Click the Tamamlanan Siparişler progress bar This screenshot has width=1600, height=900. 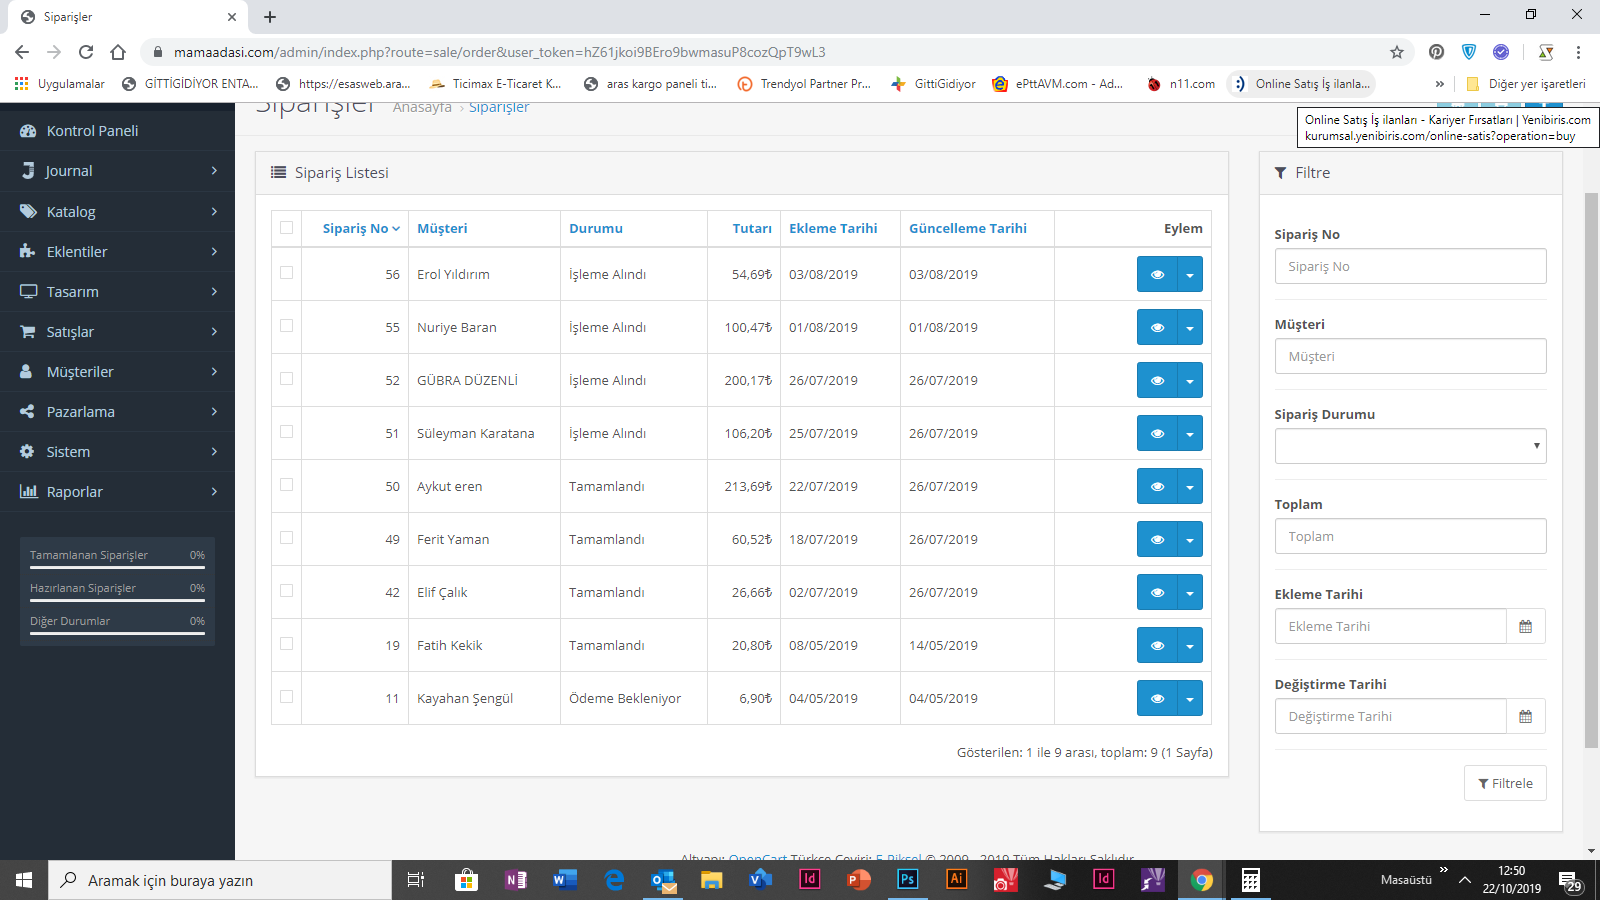(x=117, y=567)
